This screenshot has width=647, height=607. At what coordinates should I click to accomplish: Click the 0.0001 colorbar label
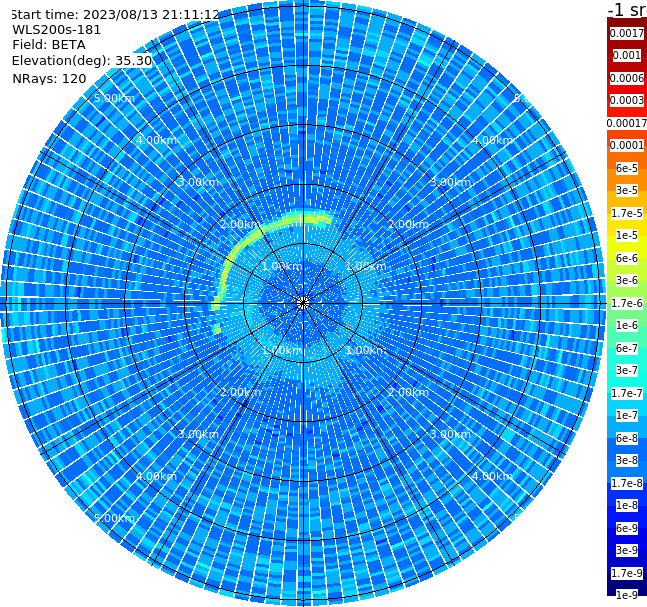627,145
